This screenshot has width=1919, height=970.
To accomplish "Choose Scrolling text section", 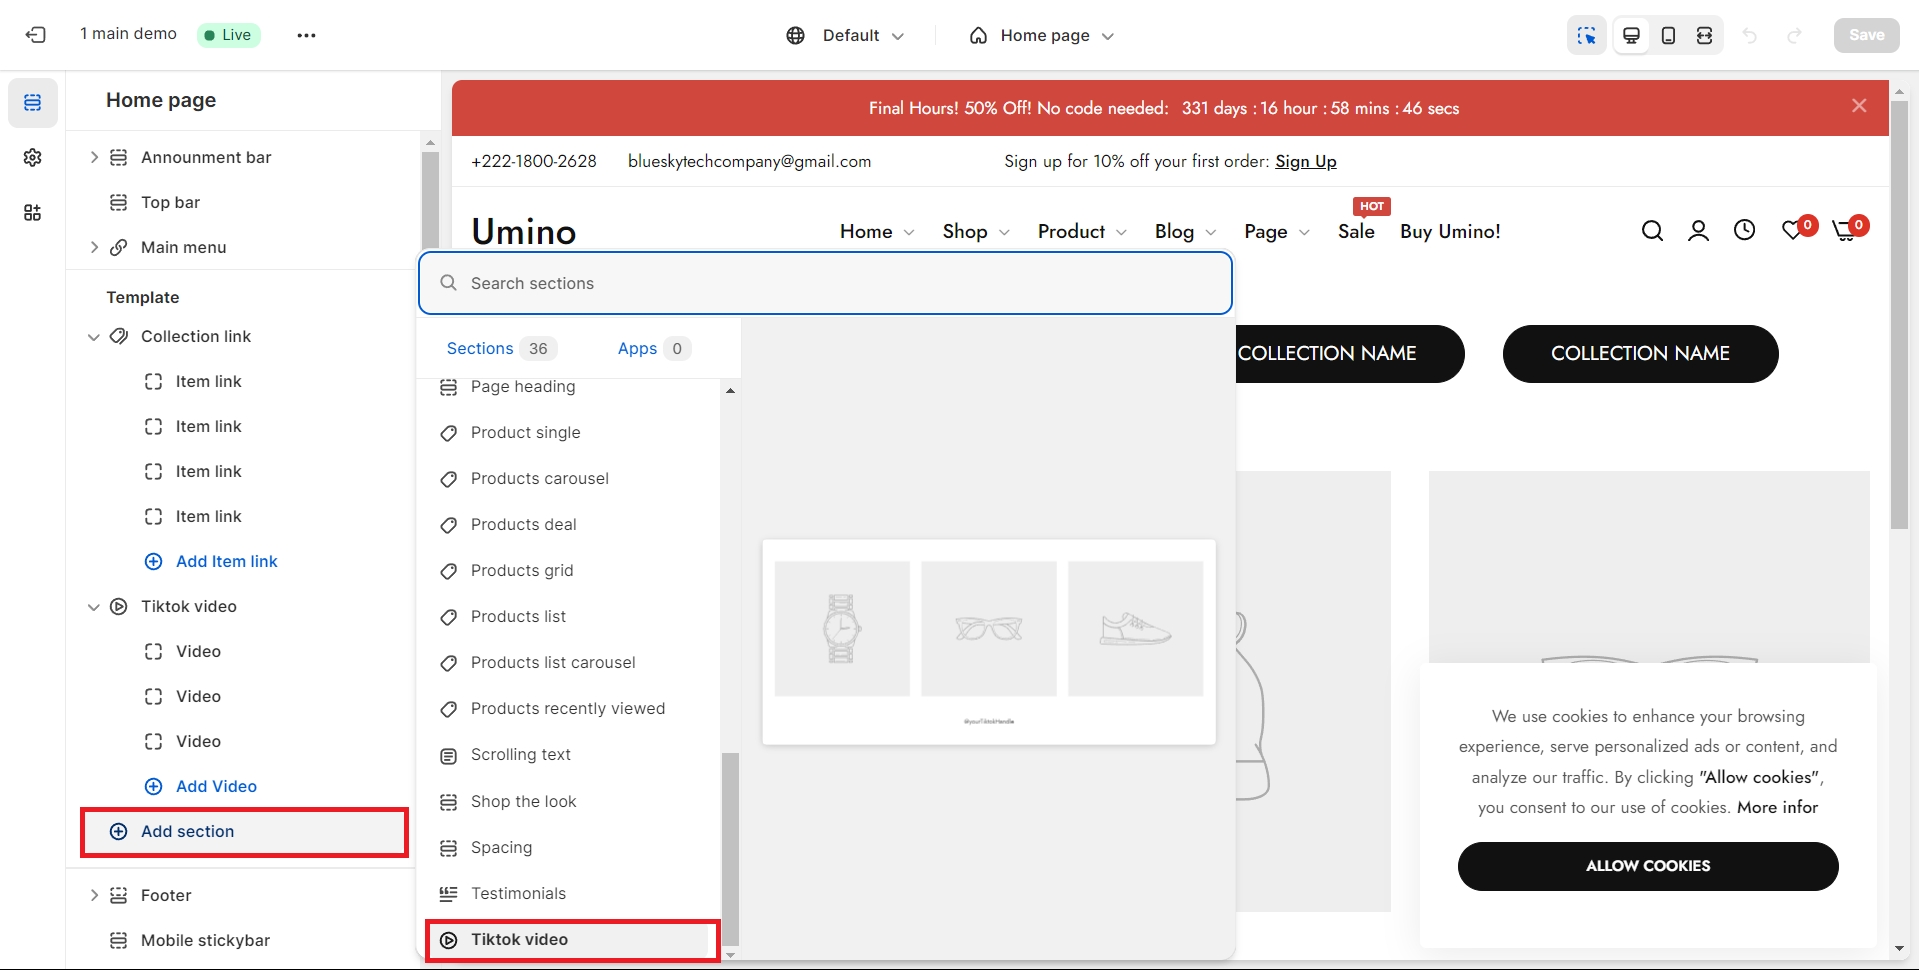I will [520, 755].
